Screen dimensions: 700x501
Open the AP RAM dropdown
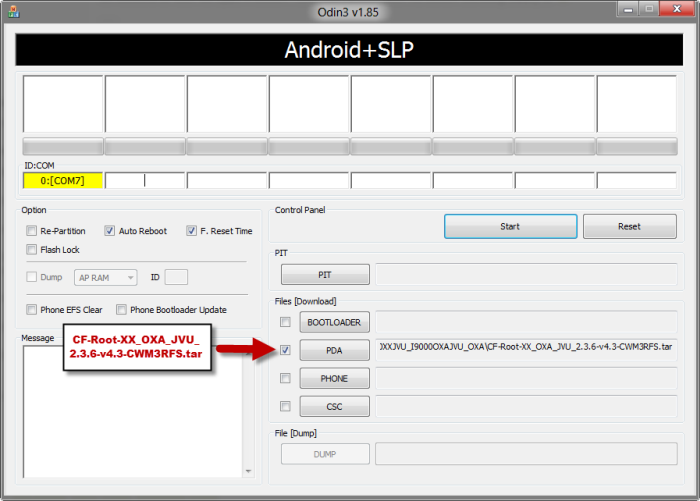pyautogui.click(x=106, y=278)
